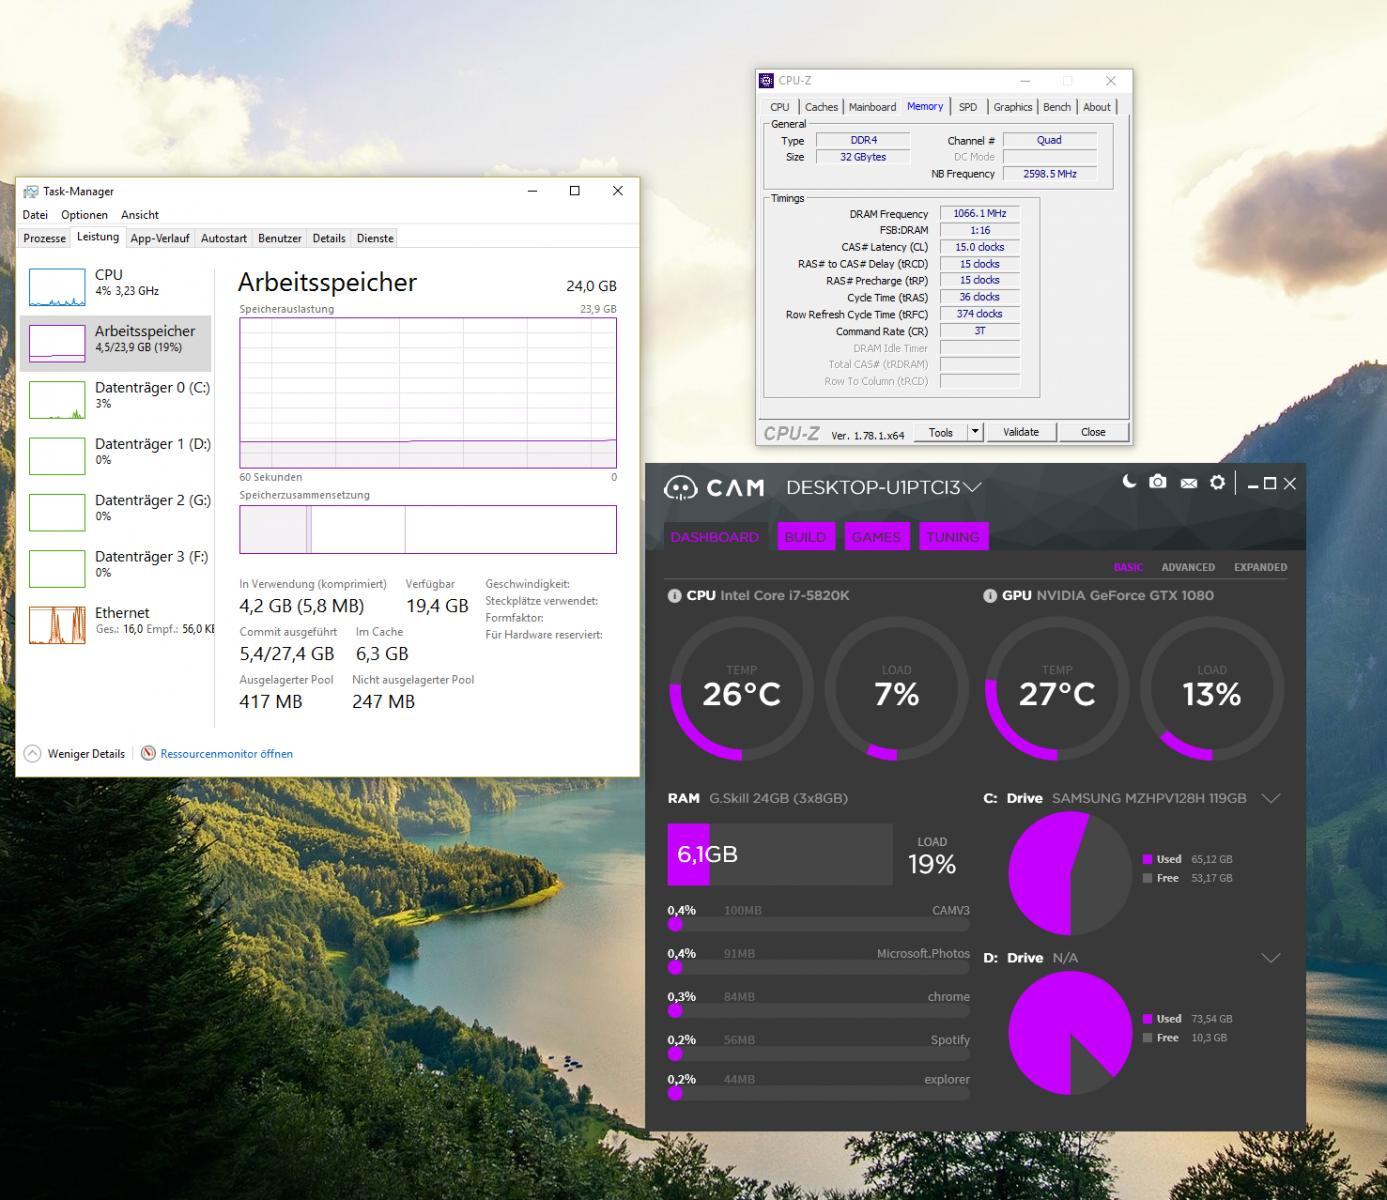Click the CPU-Z title bar icon
The image size is (1387, 1200).
click(x=767, y=80)
